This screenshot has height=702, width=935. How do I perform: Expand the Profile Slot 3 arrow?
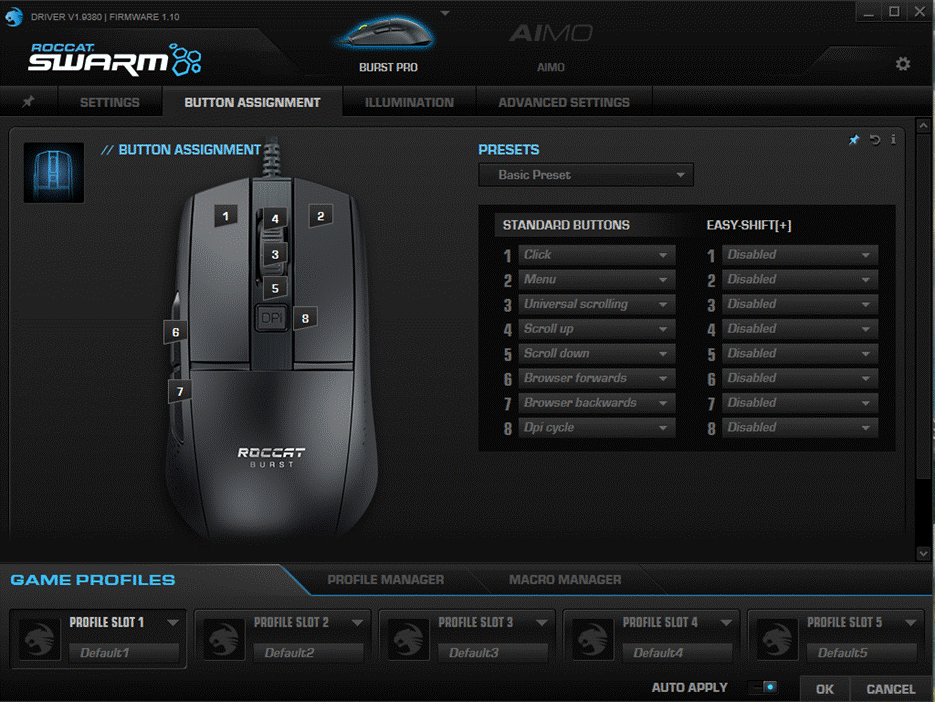coord(541,623)
